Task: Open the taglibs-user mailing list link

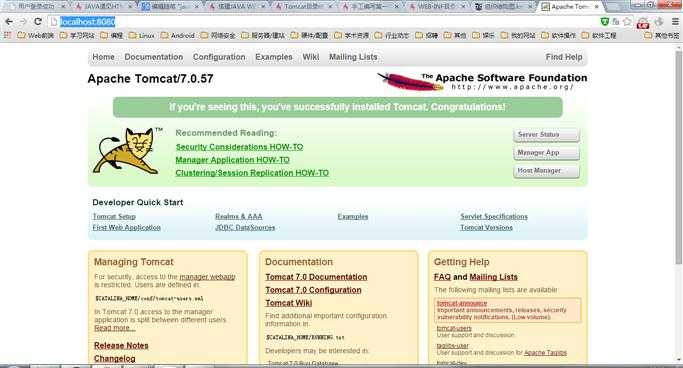Action: pos(453,346)
